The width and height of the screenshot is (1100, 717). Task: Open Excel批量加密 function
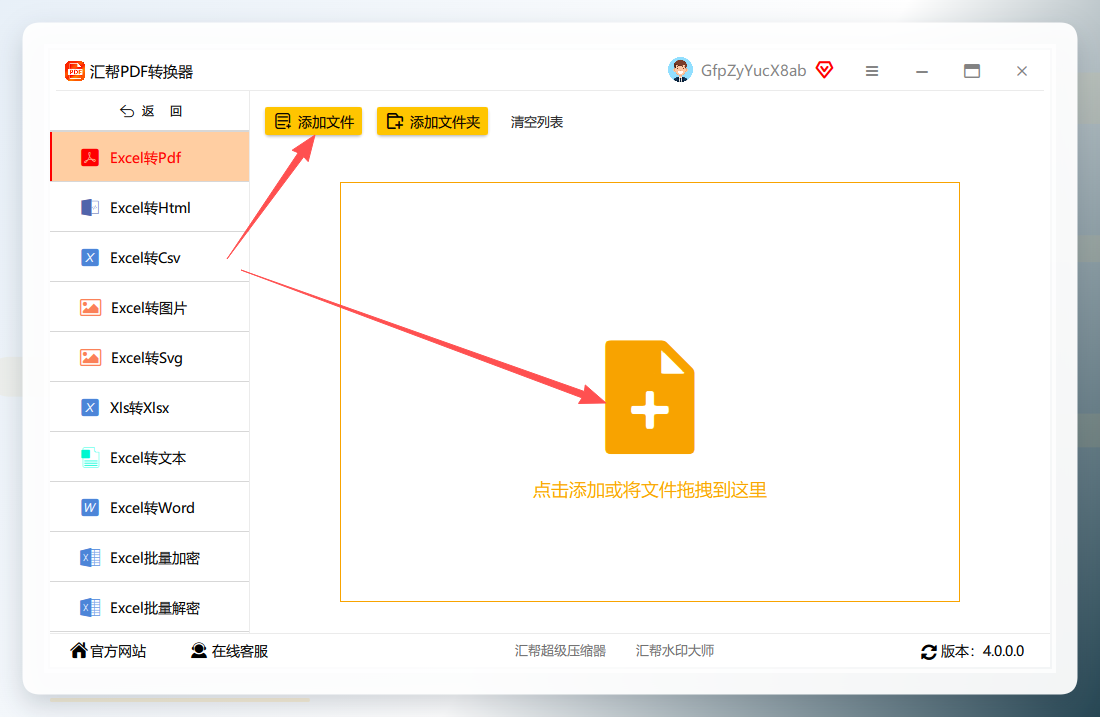[149, 557]
